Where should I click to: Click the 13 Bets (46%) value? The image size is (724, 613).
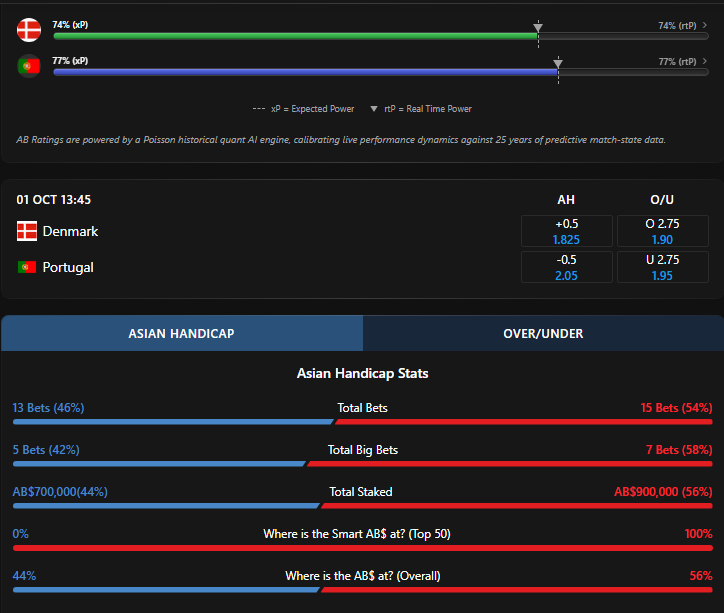48,408
